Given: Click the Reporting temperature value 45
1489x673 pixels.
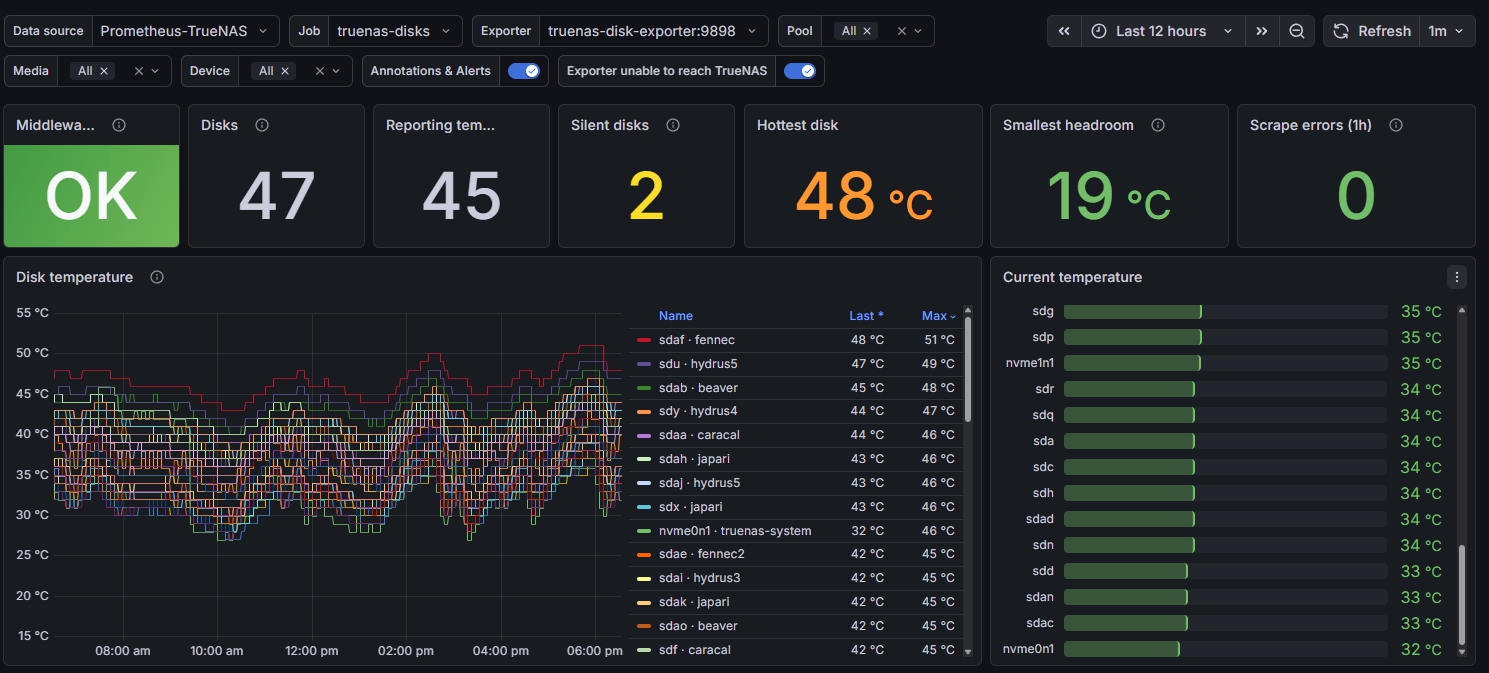Looking at the screenshot, I should [x=461, y=196].
